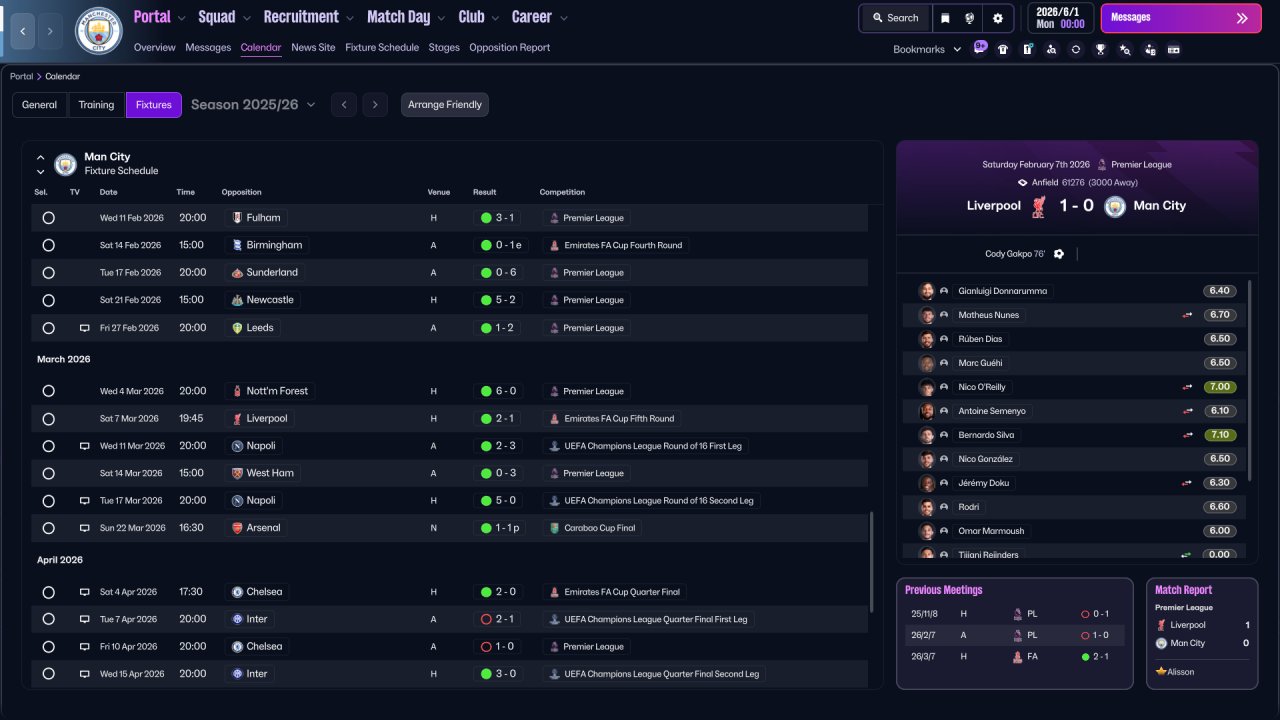Click the bookmark icon beside Search
Image resolution: width=1280 pixels, height=720 pixels.
click(x=945, y=18)
